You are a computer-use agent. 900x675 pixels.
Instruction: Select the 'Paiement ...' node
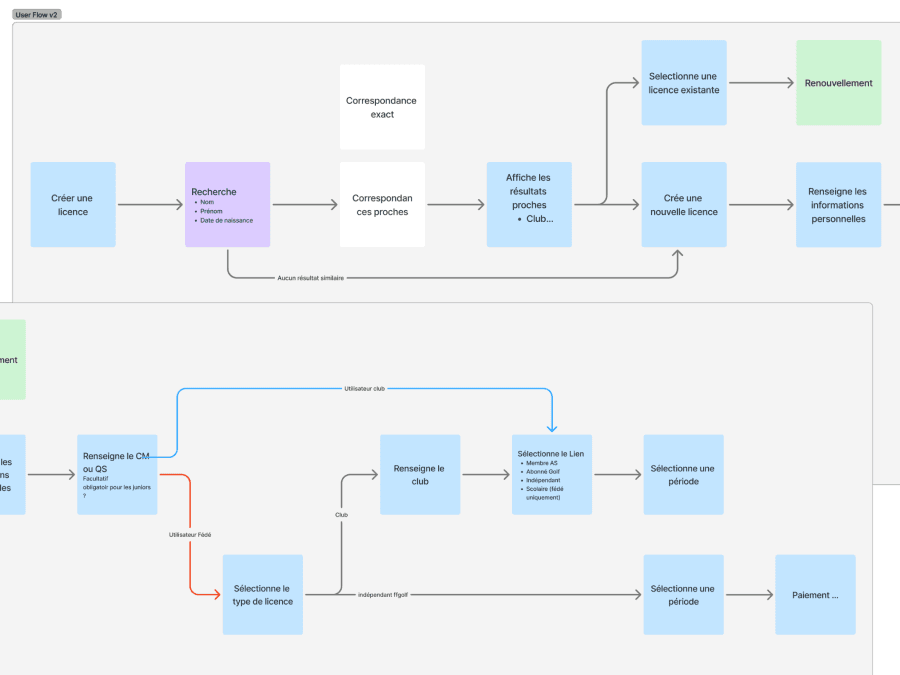(814, 594)
